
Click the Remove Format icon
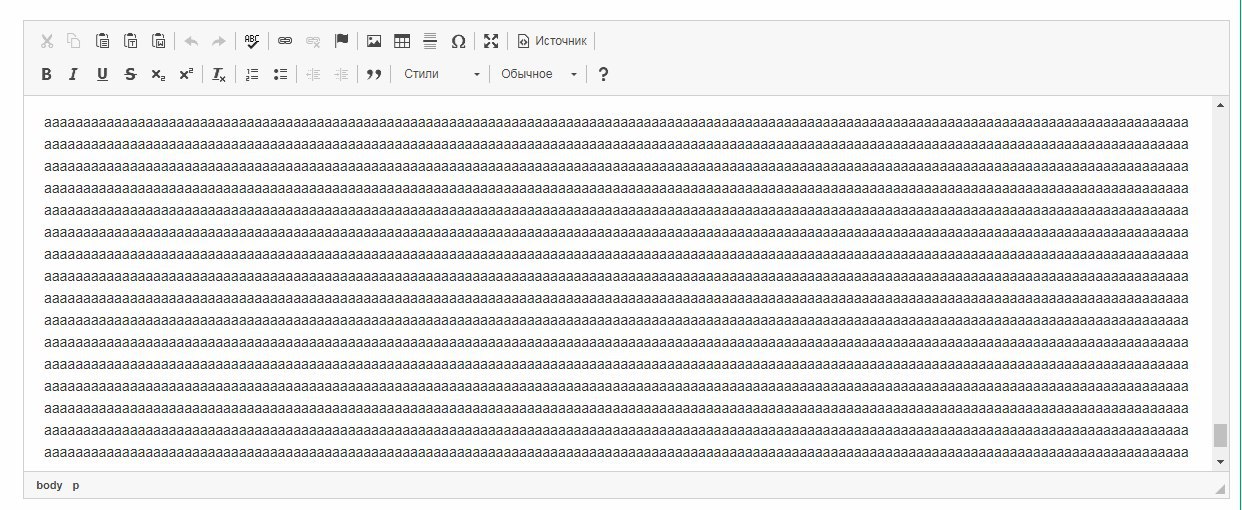[219, 74]
